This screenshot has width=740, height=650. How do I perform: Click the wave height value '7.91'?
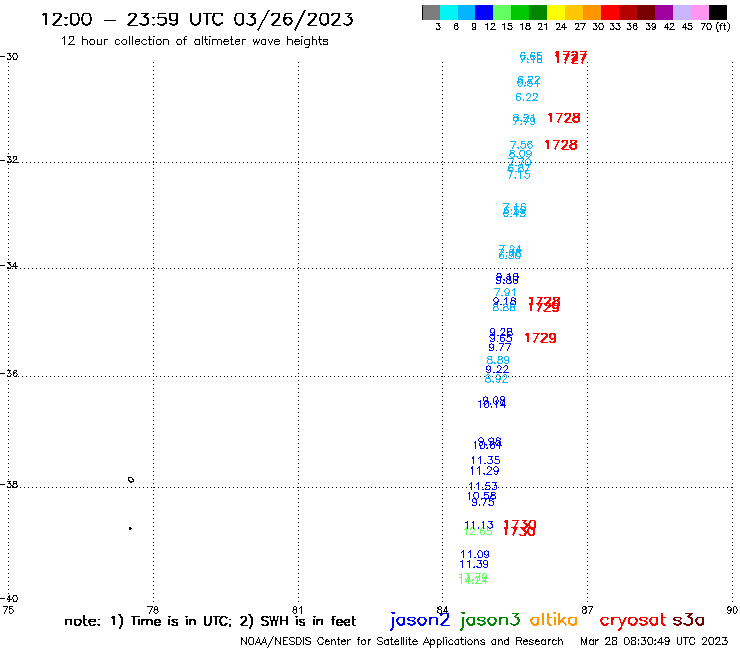505,293
